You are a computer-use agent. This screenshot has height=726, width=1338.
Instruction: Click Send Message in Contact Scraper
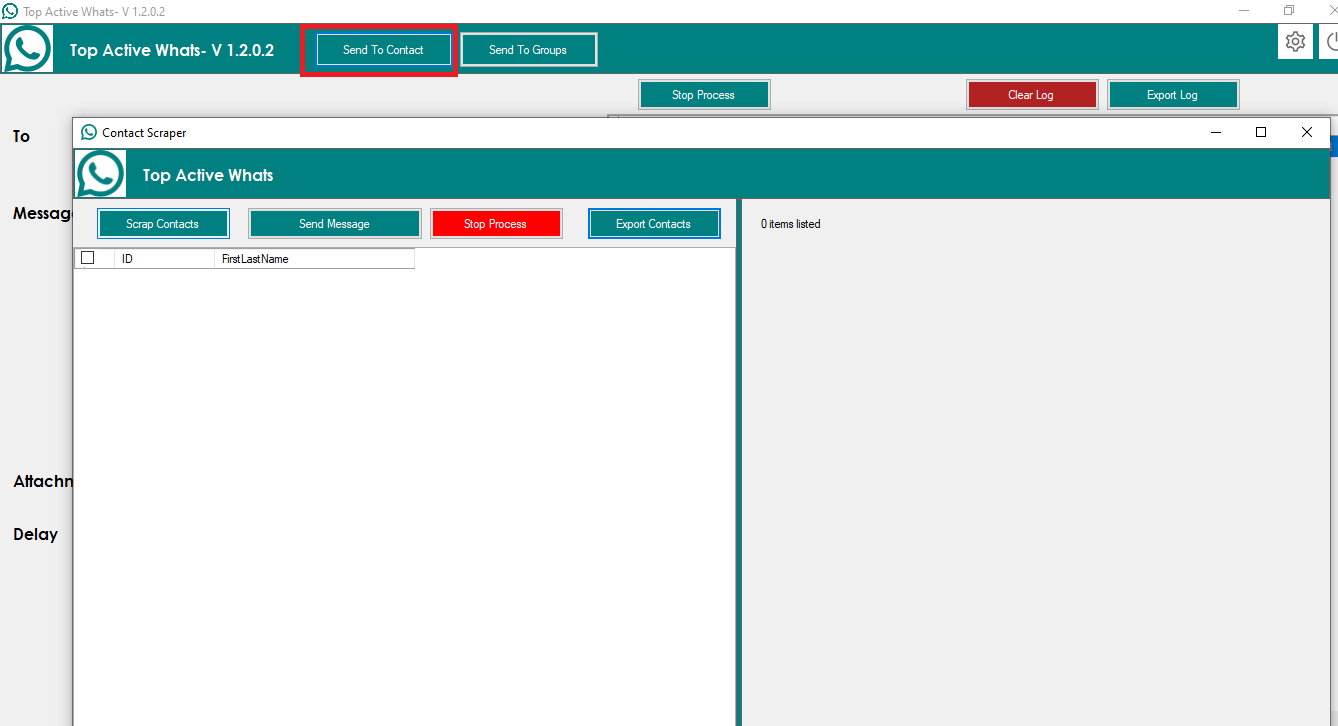335,224
